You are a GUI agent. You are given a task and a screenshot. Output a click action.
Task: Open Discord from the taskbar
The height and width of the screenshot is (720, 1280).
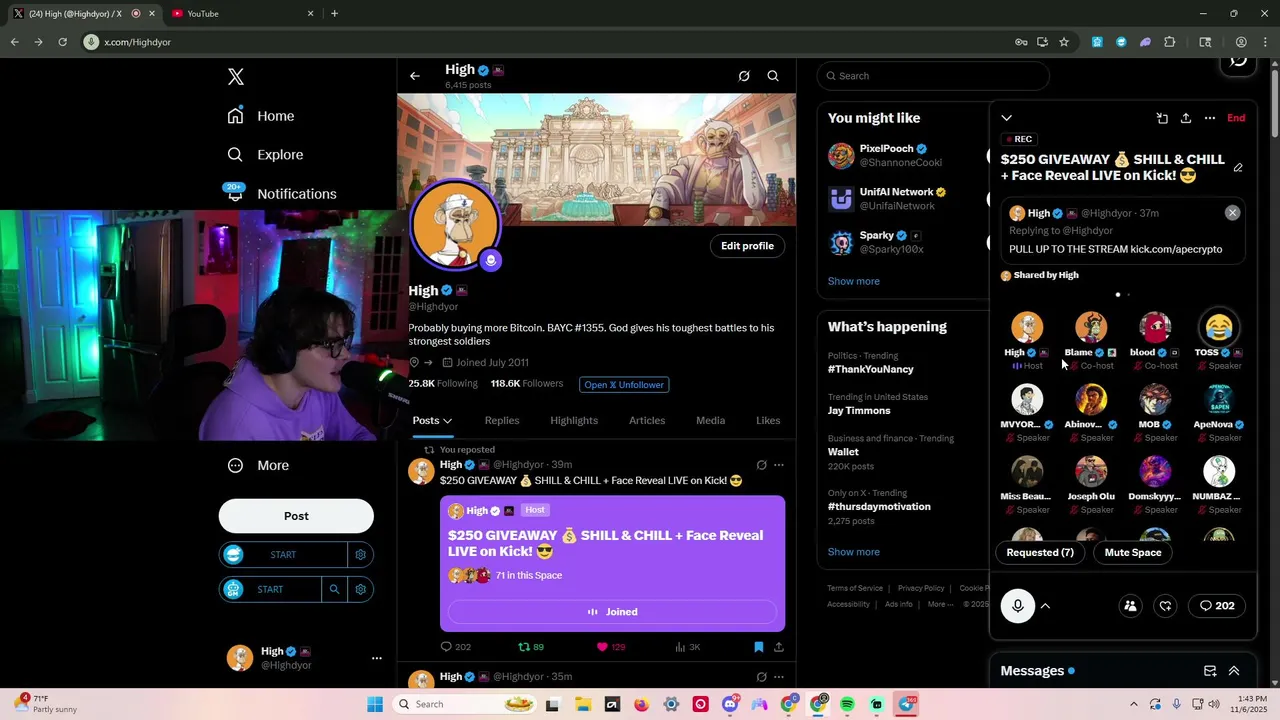click(x=730, y=705)
